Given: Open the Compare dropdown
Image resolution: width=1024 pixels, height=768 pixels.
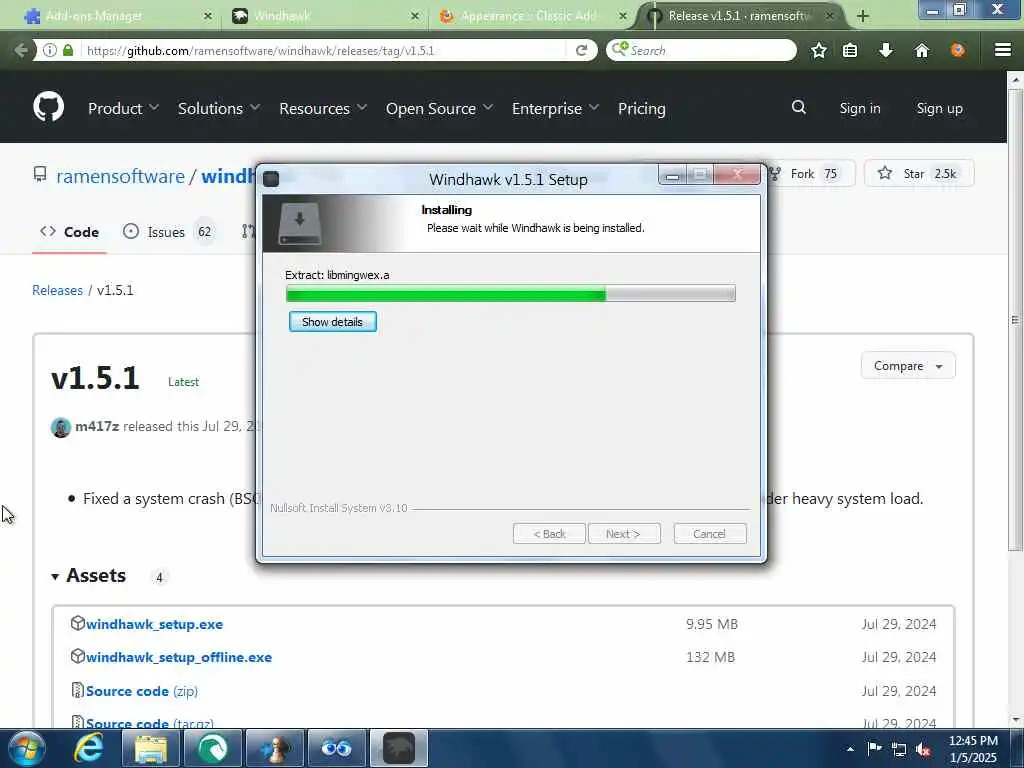Looking at the screenshot, I should (x=908, y=366).
